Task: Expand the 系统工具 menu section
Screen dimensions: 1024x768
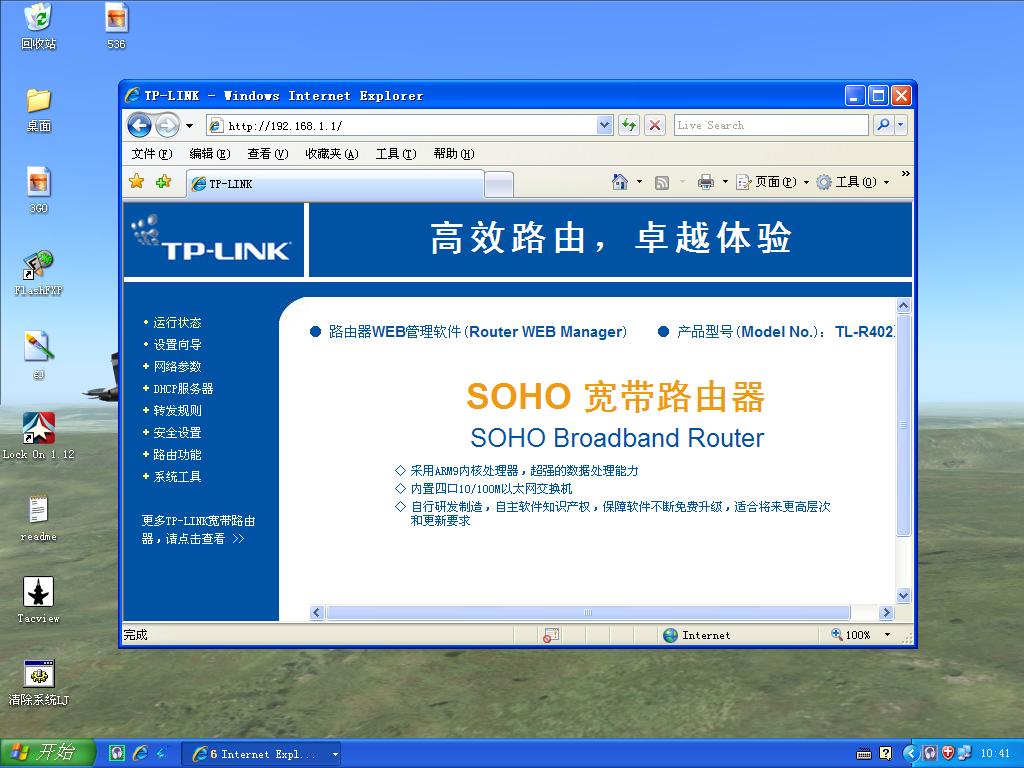Action: [177, 477]
